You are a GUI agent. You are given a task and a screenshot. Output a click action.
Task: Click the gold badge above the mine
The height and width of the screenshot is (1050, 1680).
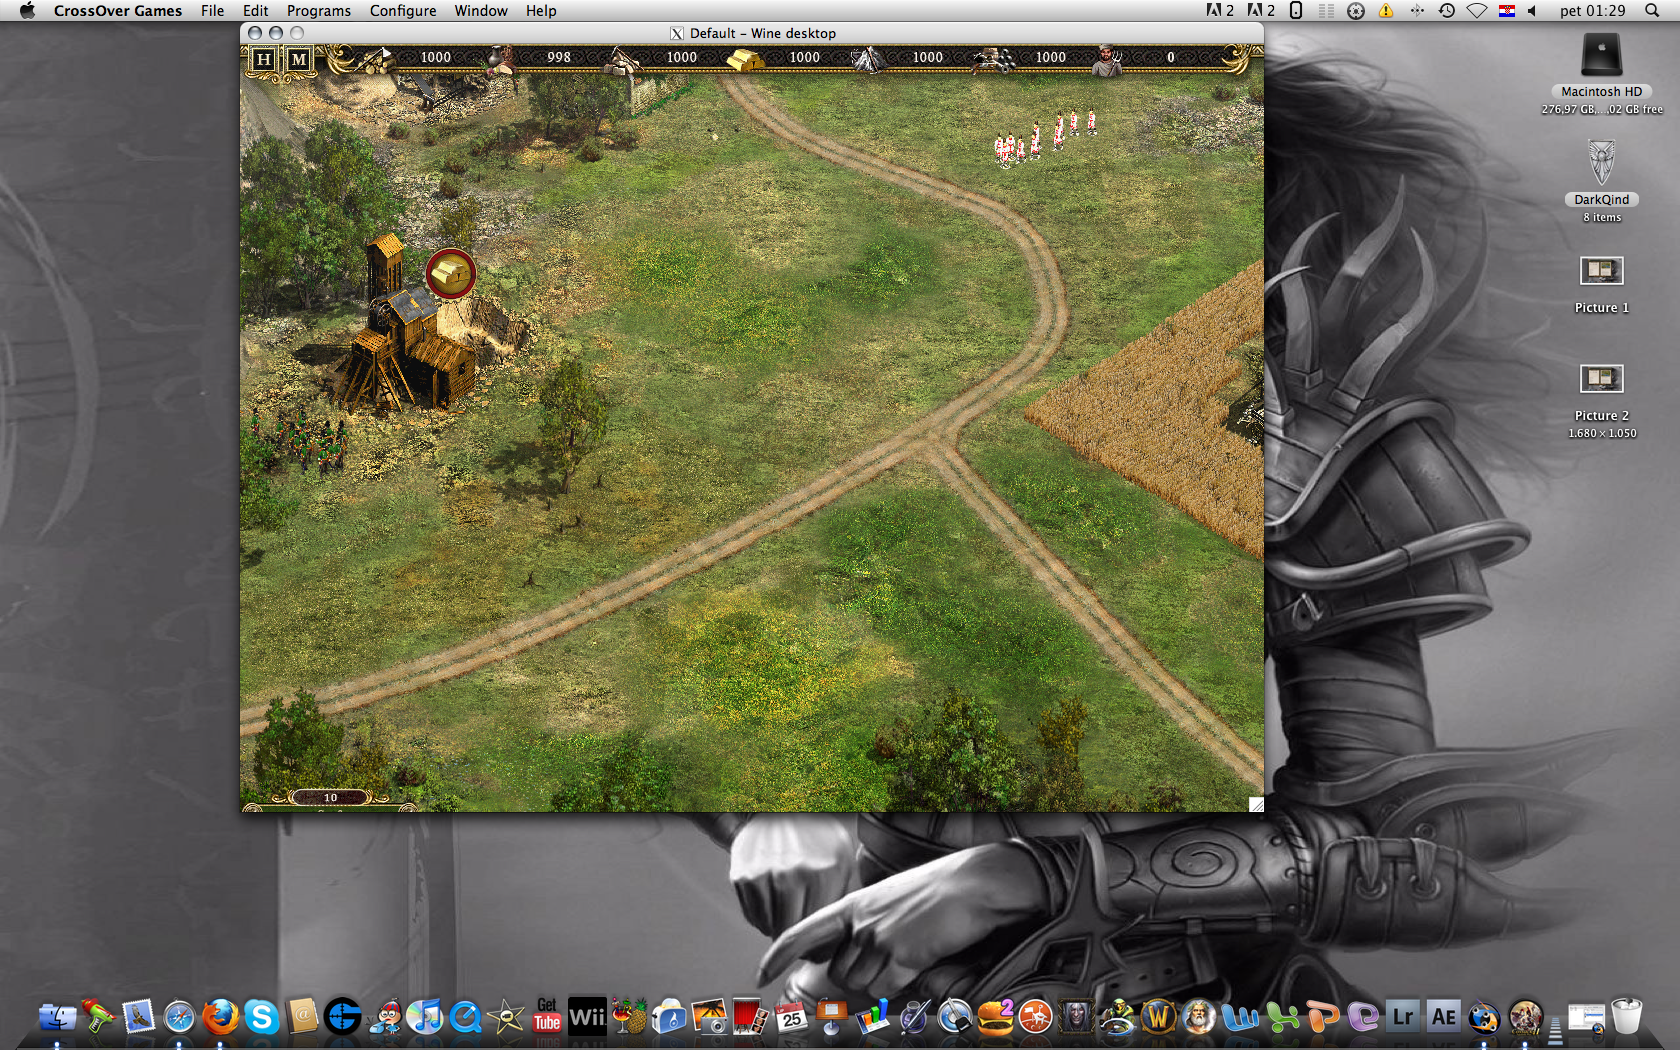pyautogui.click(x=451, y=273)
